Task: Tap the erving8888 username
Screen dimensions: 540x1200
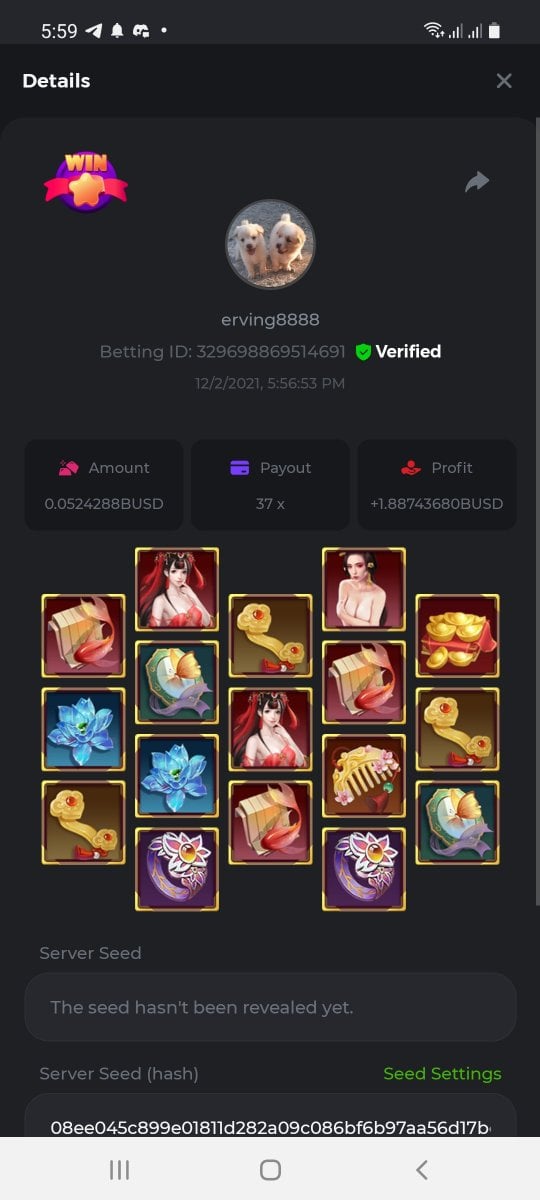Action: 270,320
